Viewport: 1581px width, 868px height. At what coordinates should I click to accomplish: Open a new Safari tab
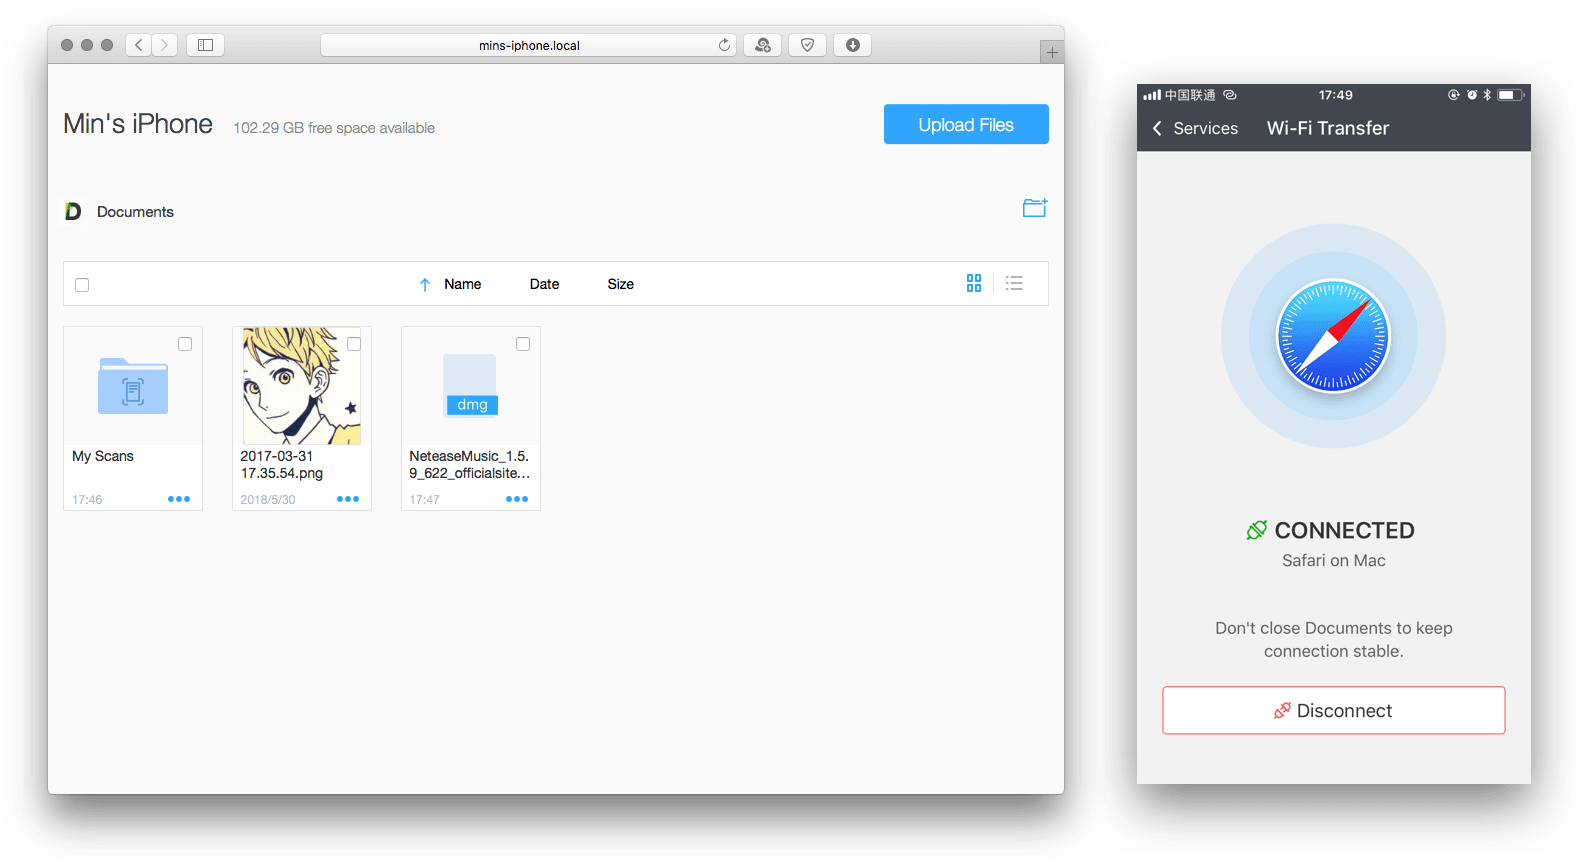[x=1051, y=52]
